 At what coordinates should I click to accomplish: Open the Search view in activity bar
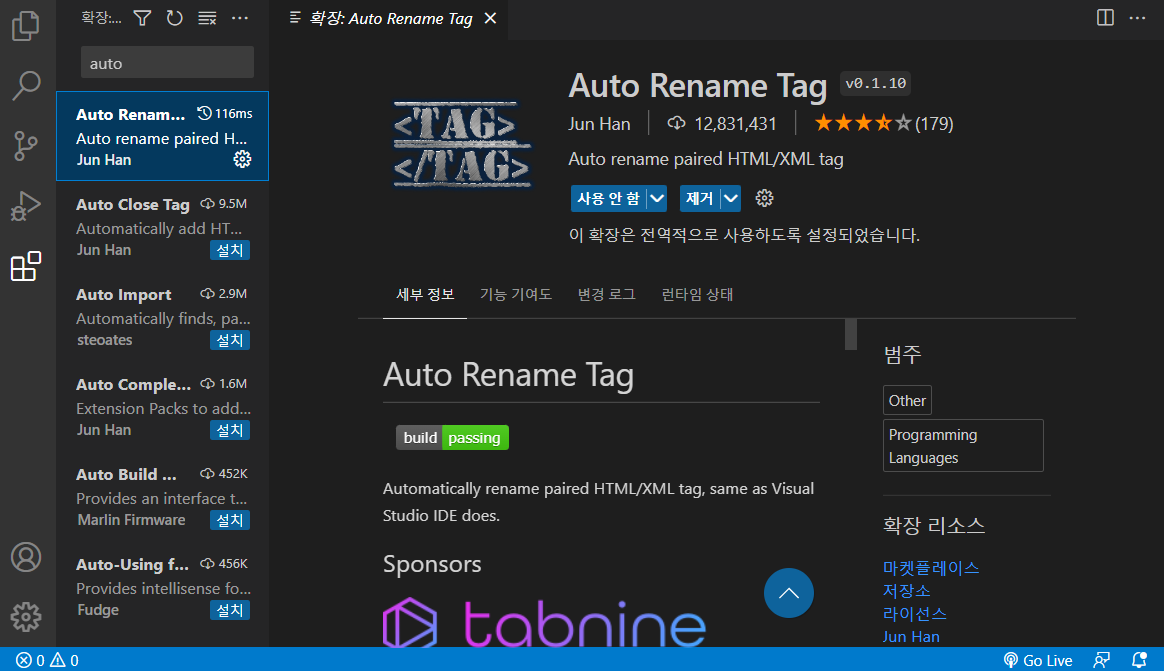click(26, 85)
